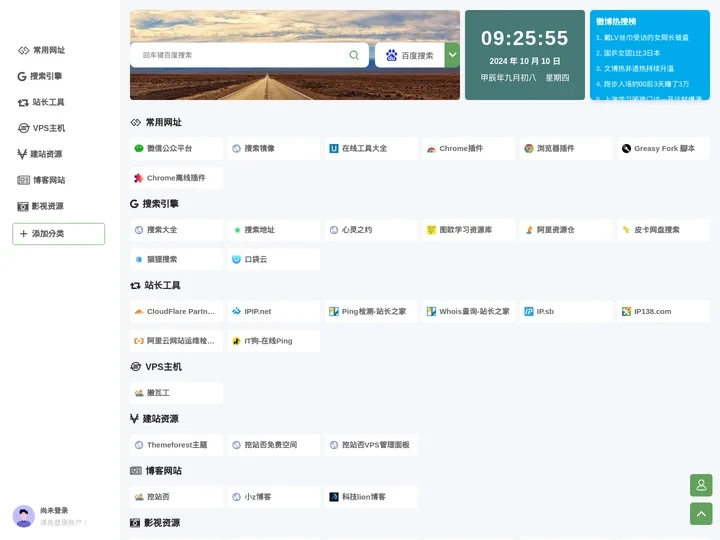The width and height of the screenshot is (720, 540).
Task: Open VPS主机 in the sidebar
Action: tap(41, 128)
